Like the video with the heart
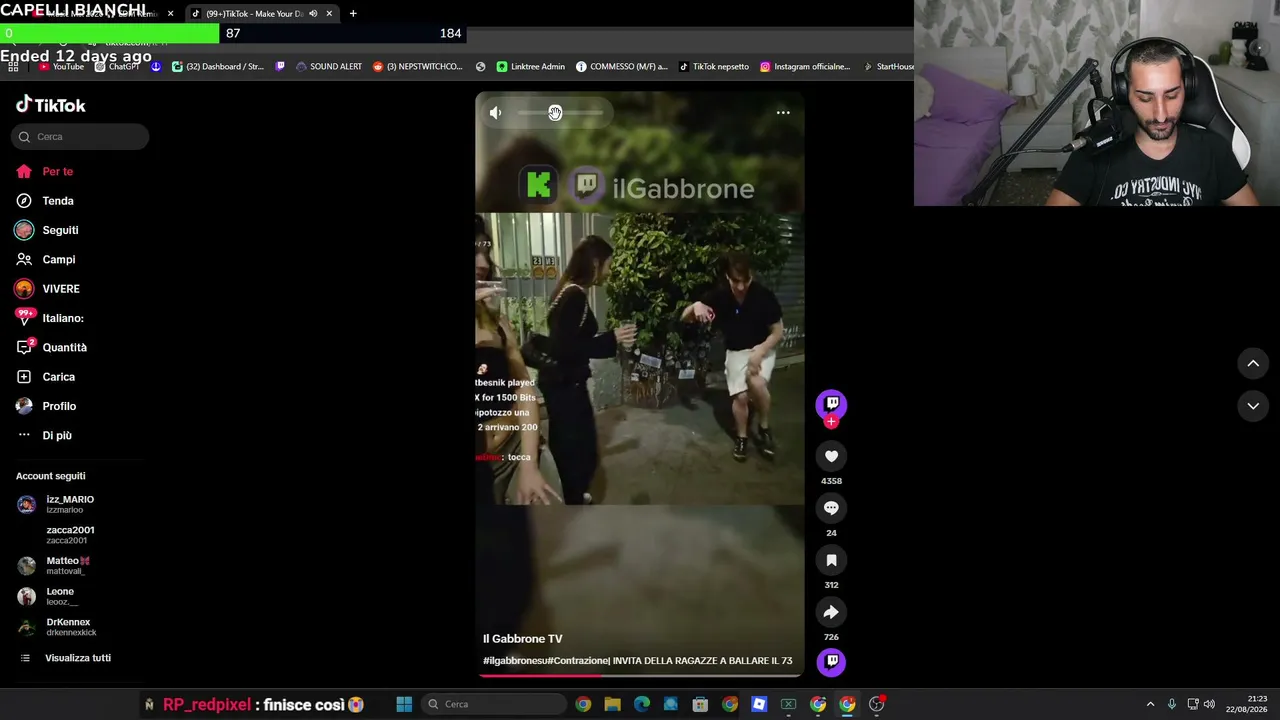The image size is (1280, 720). 831,456
